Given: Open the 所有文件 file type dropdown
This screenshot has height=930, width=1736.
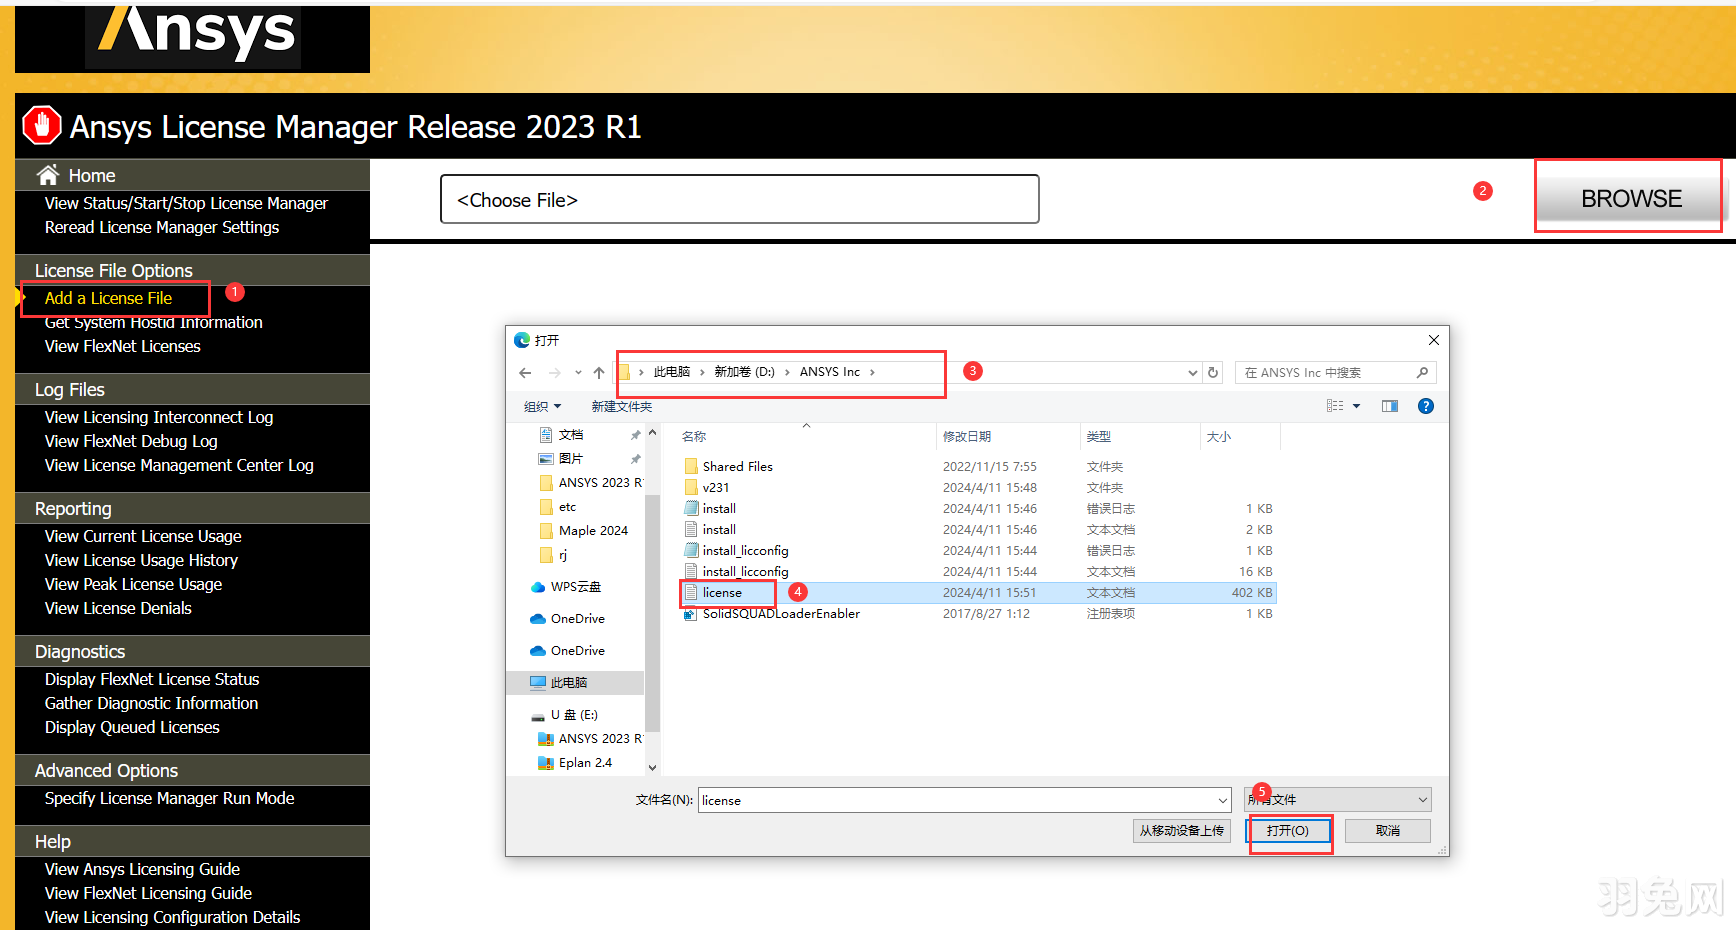Looking at the screenshot, I should (1336, 799).
